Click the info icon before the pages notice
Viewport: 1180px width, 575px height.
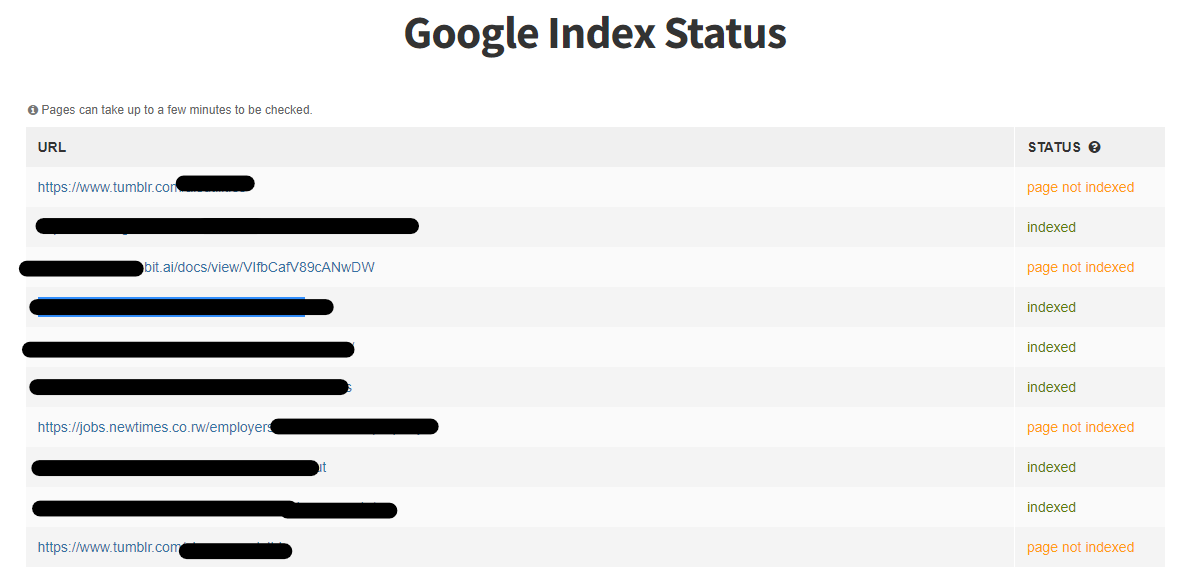click(x=32, y=110)
